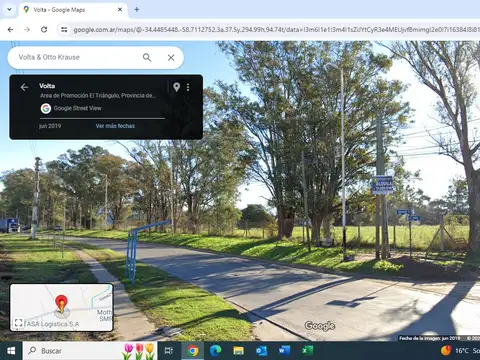This screenshot has height=360, width=480.
Task: Go forward in browser history
Action: pos(27,30)
